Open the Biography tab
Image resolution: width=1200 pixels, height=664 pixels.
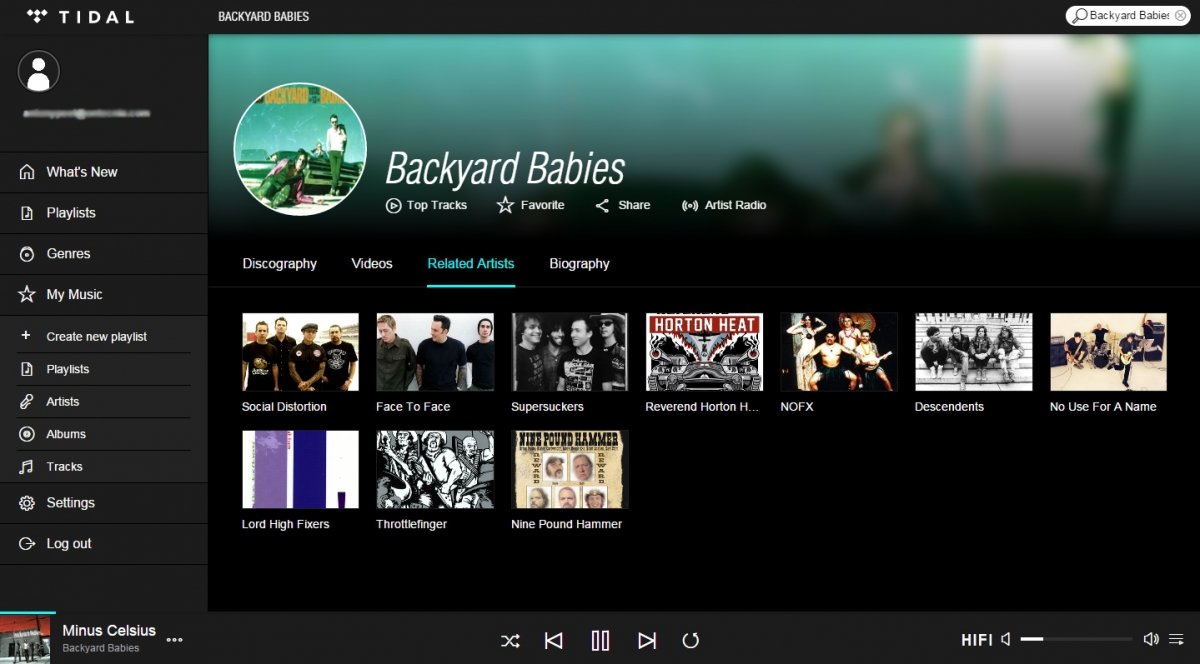(x=579, y=264)
